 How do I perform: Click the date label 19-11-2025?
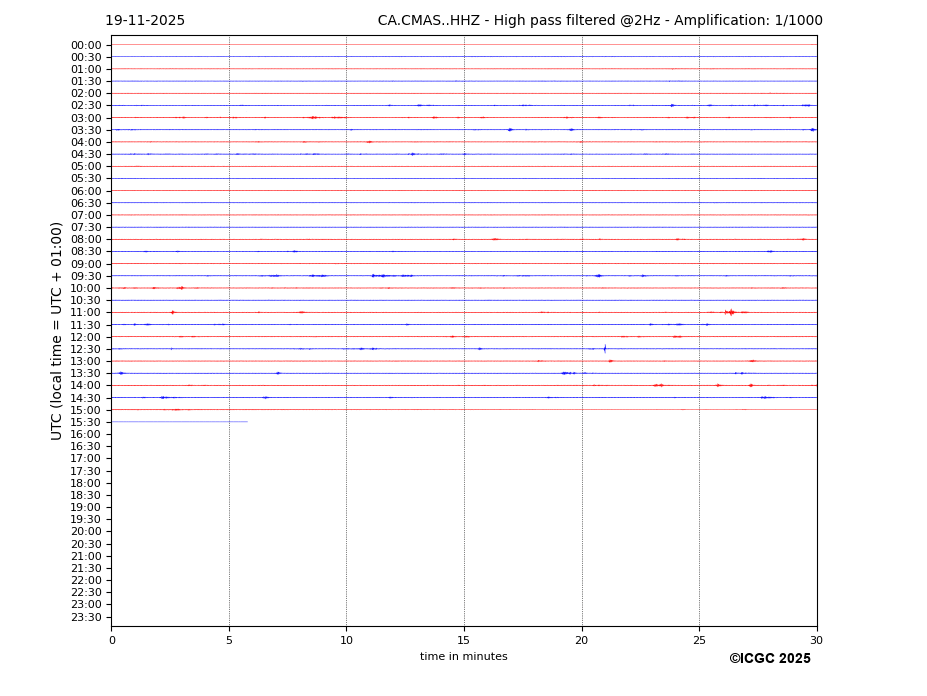(145, 21)
